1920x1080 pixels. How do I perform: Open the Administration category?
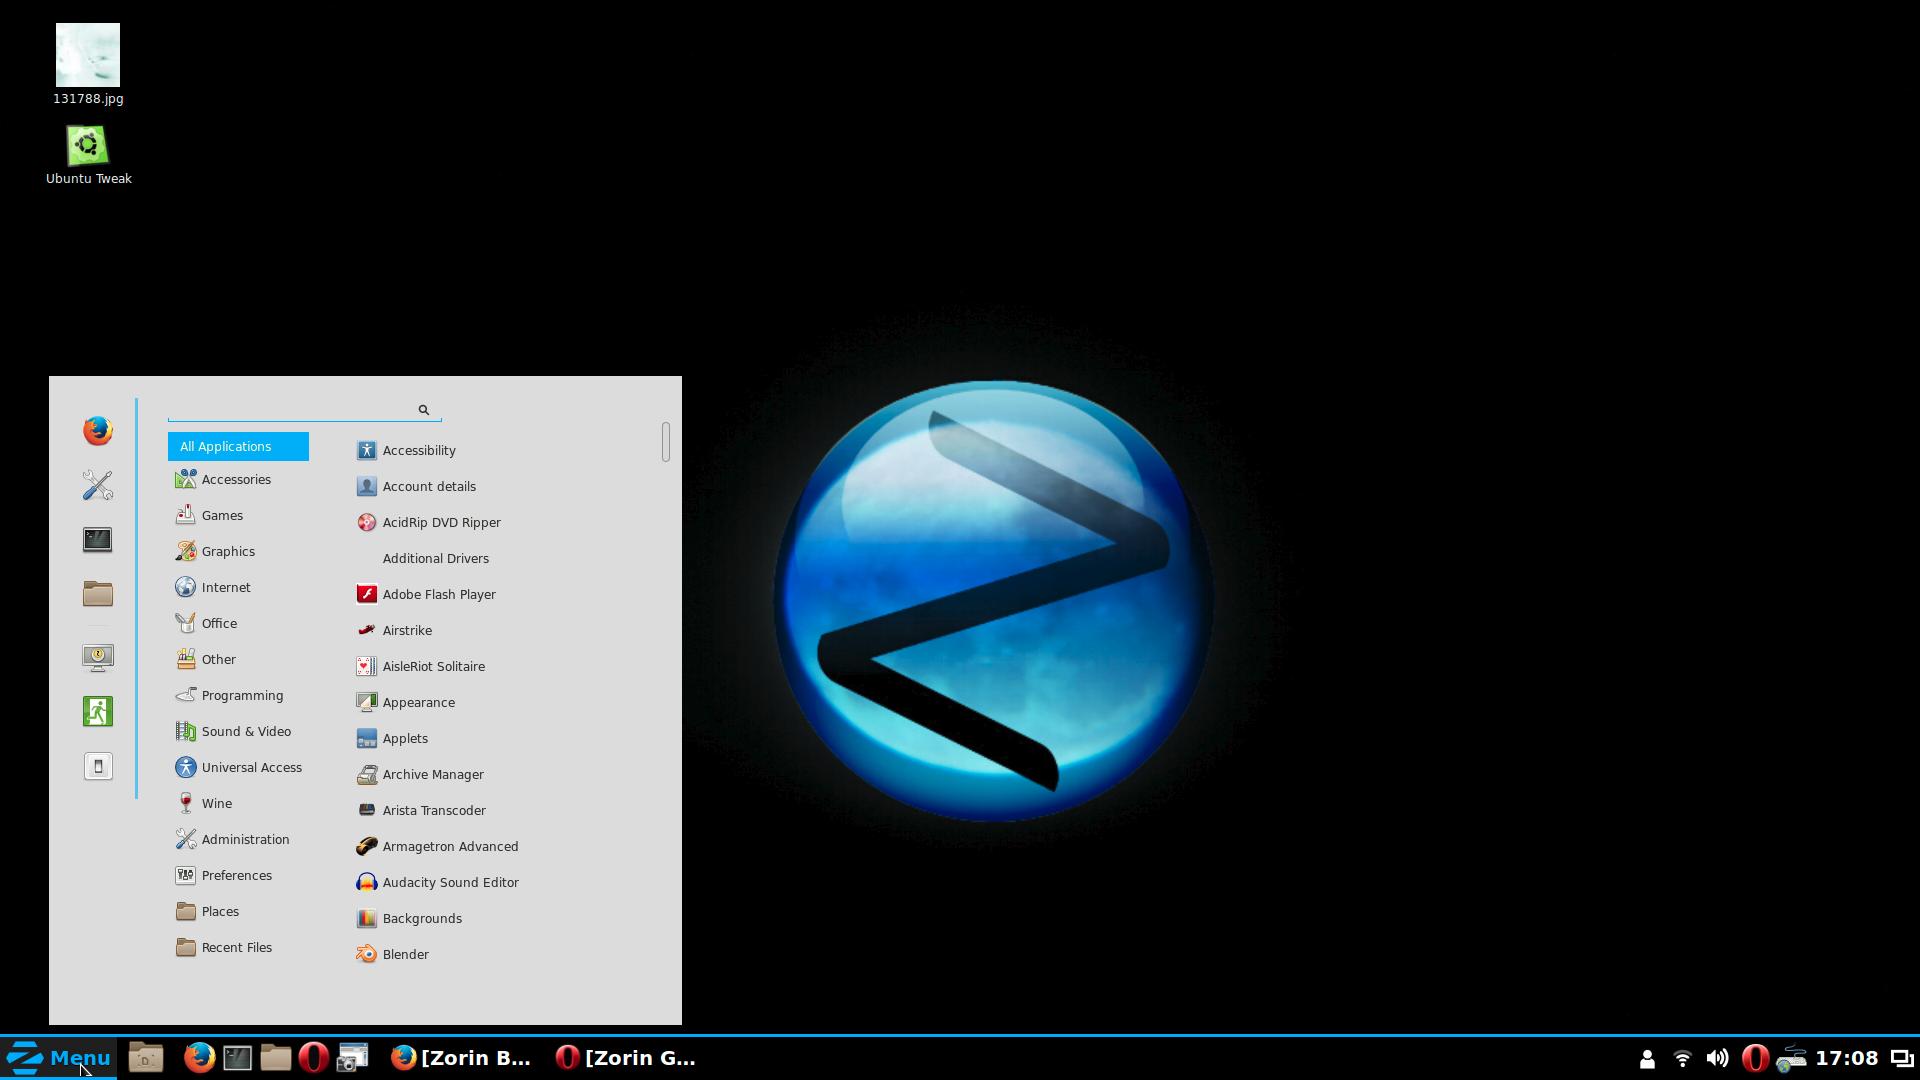tap(245, 839)
